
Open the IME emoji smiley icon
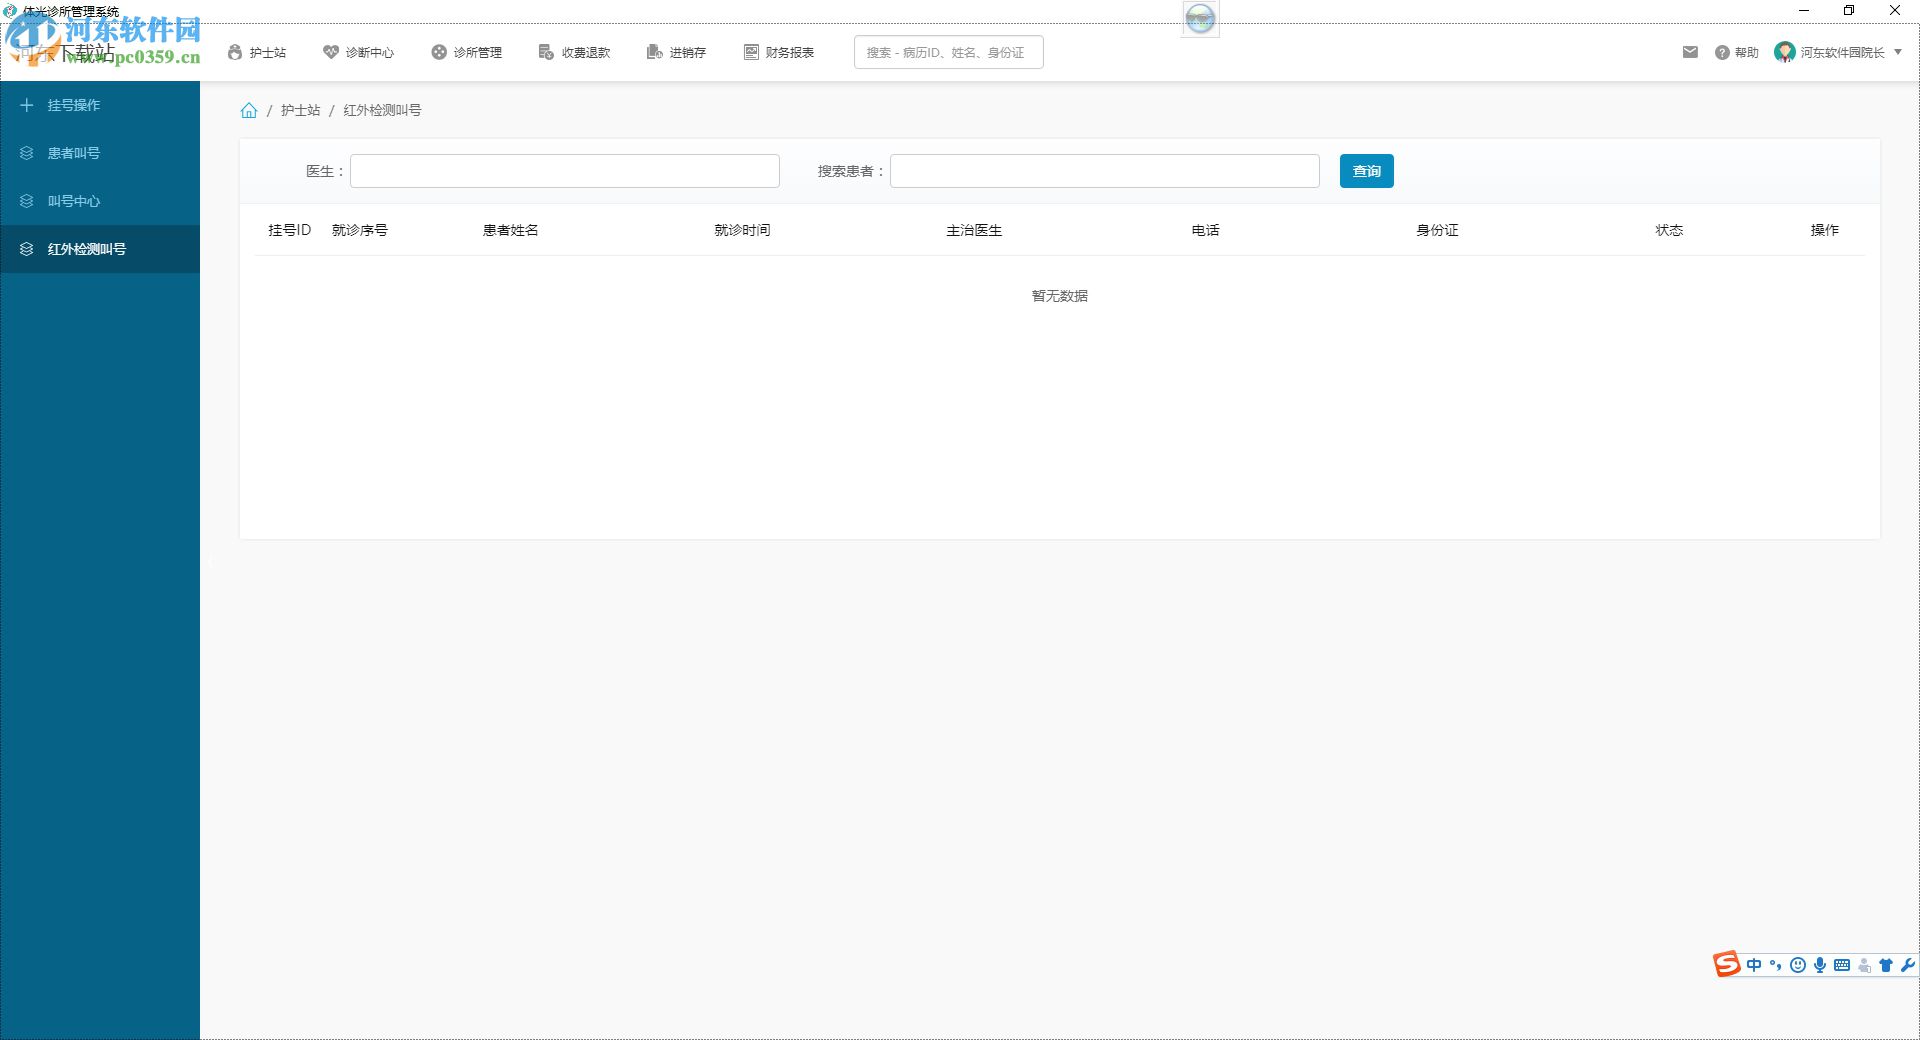pyautogui.click(x=1798, y=965)
